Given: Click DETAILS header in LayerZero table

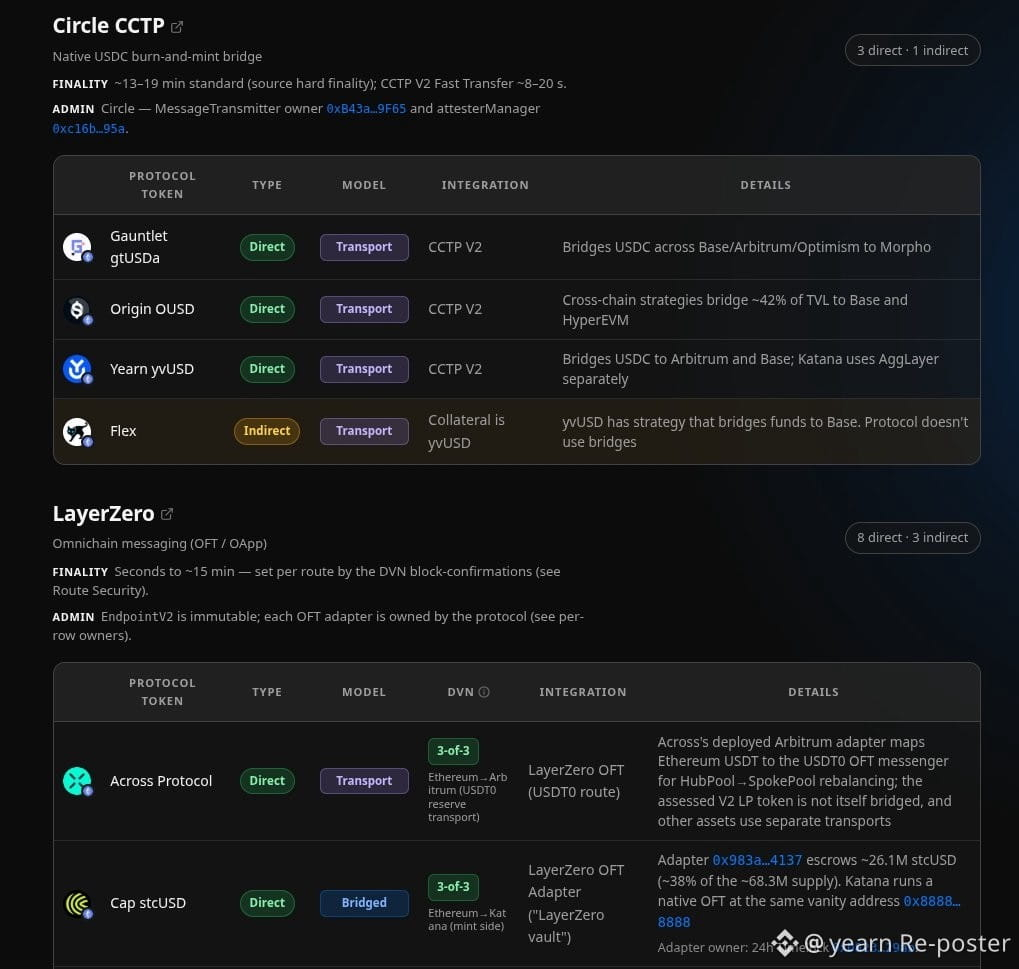Looking at the screenshot, I should coord(813,692).
